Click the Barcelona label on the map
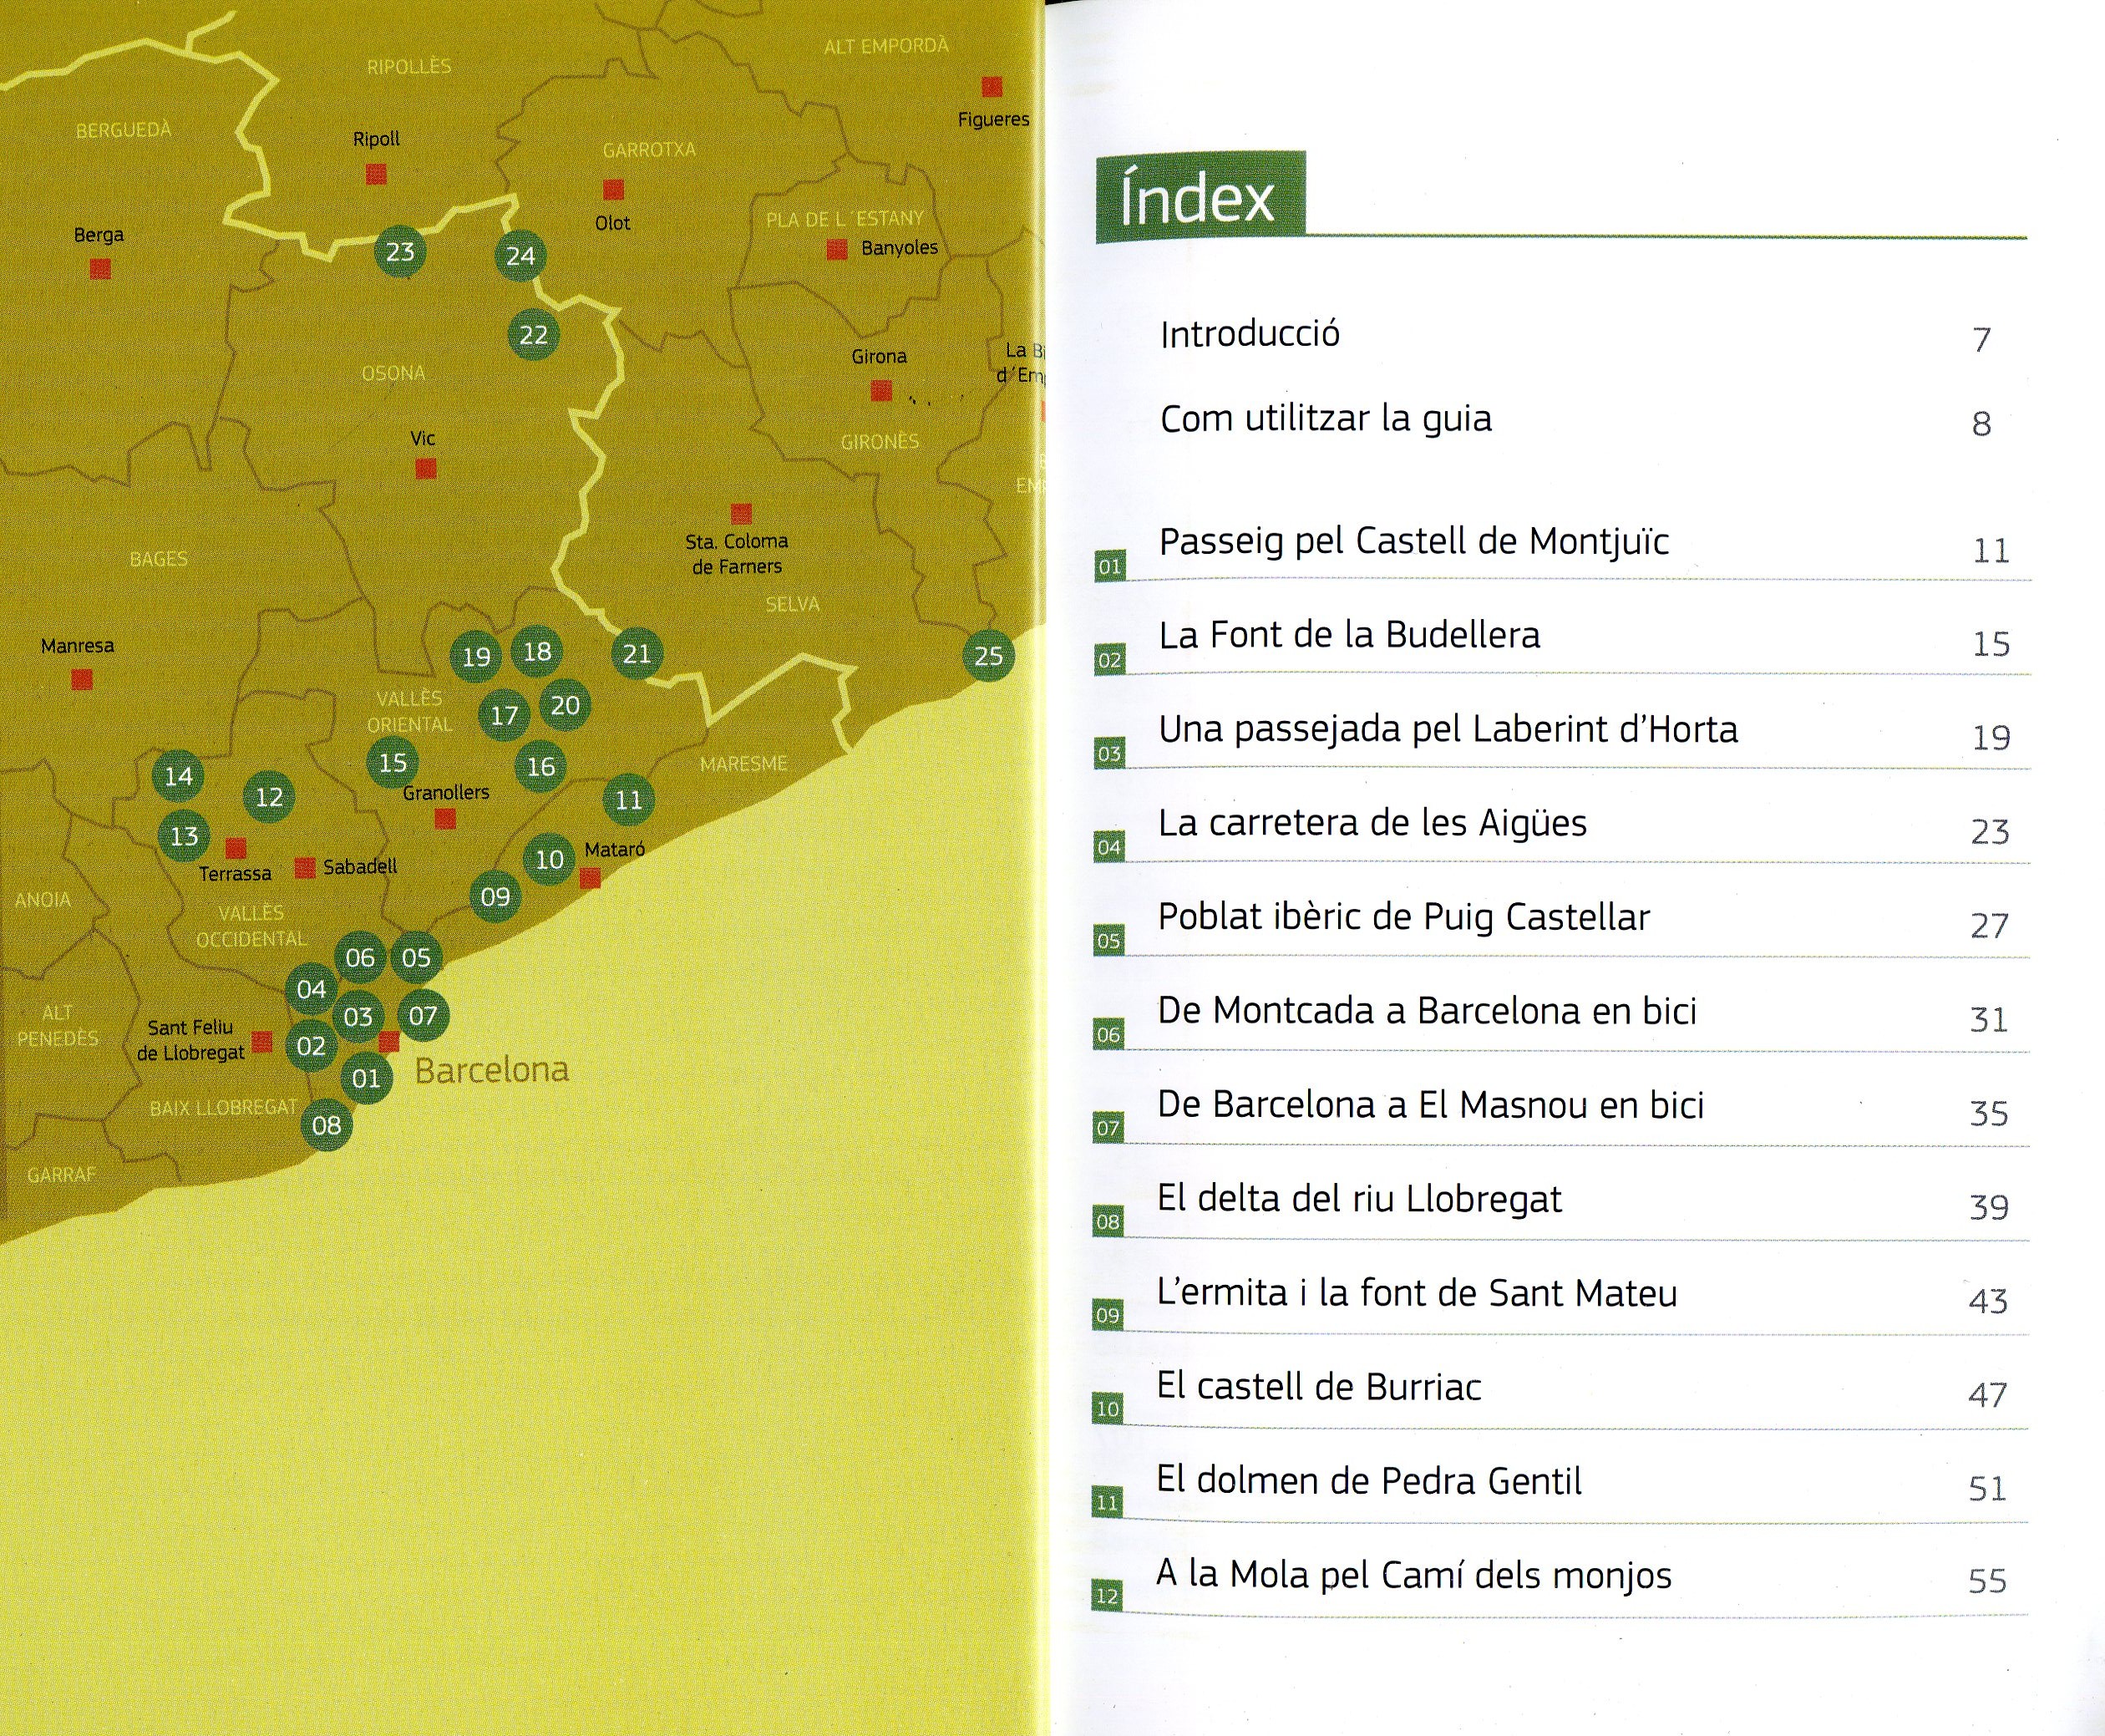Viewport: 2105px width, 1736px height. click(491, 1072)
